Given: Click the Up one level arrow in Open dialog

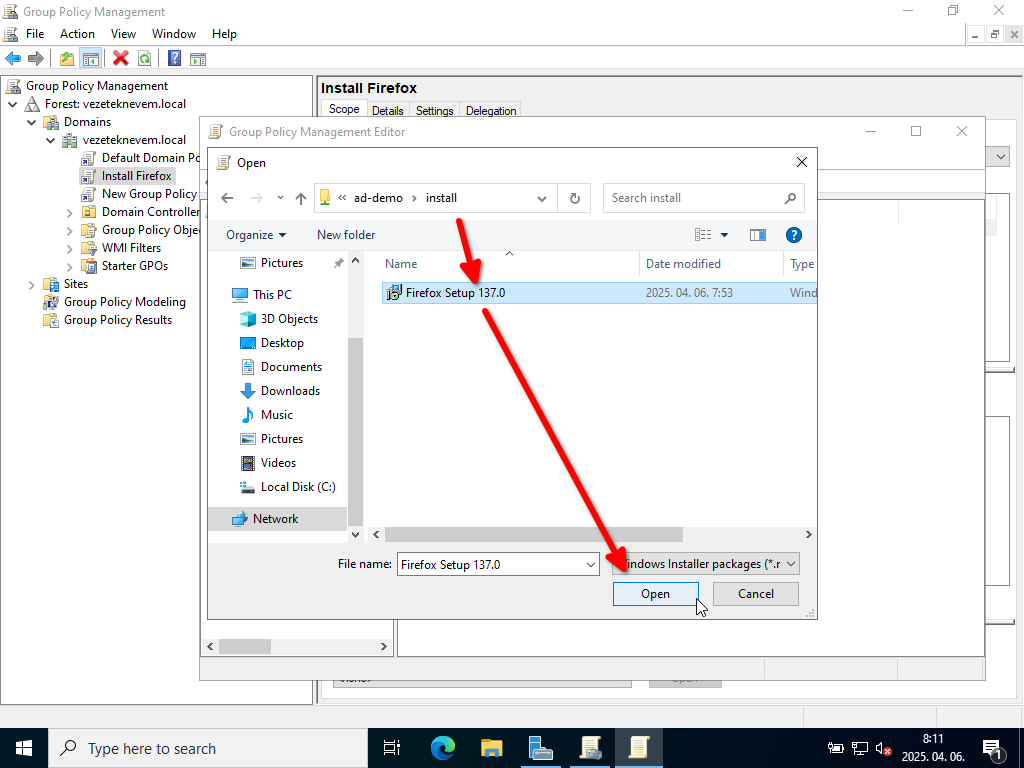Looking at the screenshot, I should 300,198.
